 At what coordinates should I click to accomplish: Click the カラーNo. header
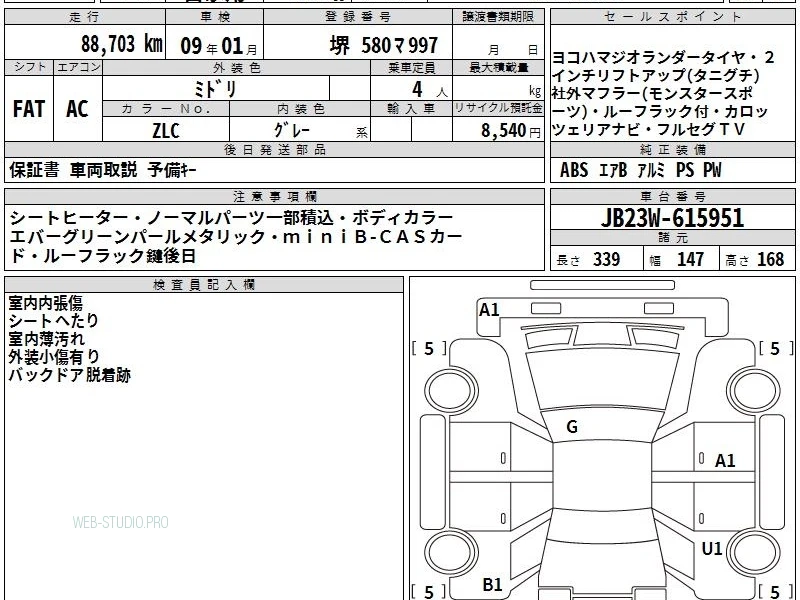pos(166,108)
